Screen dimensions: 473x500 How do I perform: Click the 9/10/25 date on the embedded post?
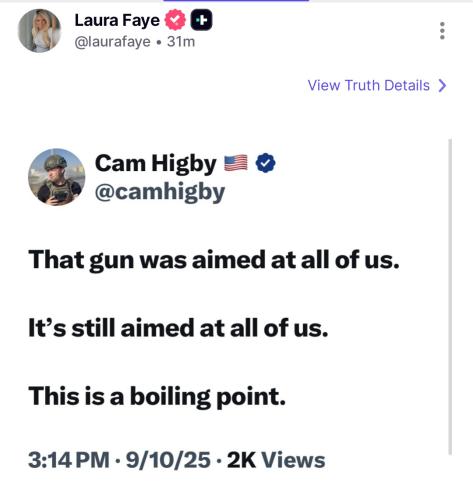click(168, 460)
